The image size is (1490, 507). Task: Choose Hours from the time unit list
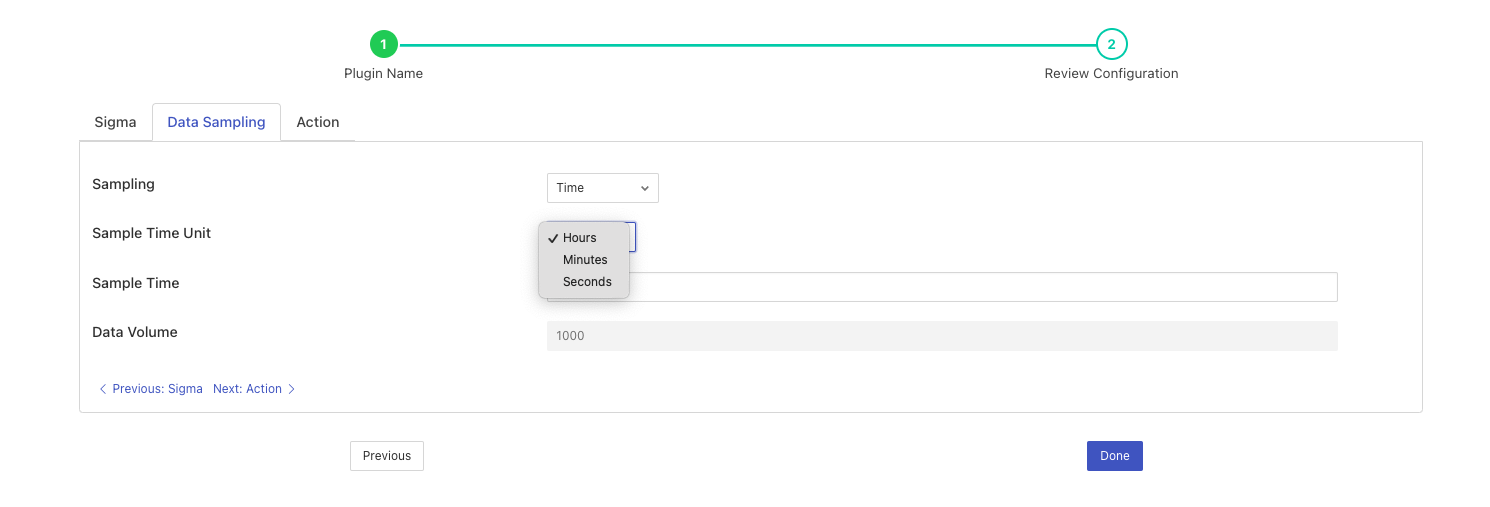[x=579, y=238]
